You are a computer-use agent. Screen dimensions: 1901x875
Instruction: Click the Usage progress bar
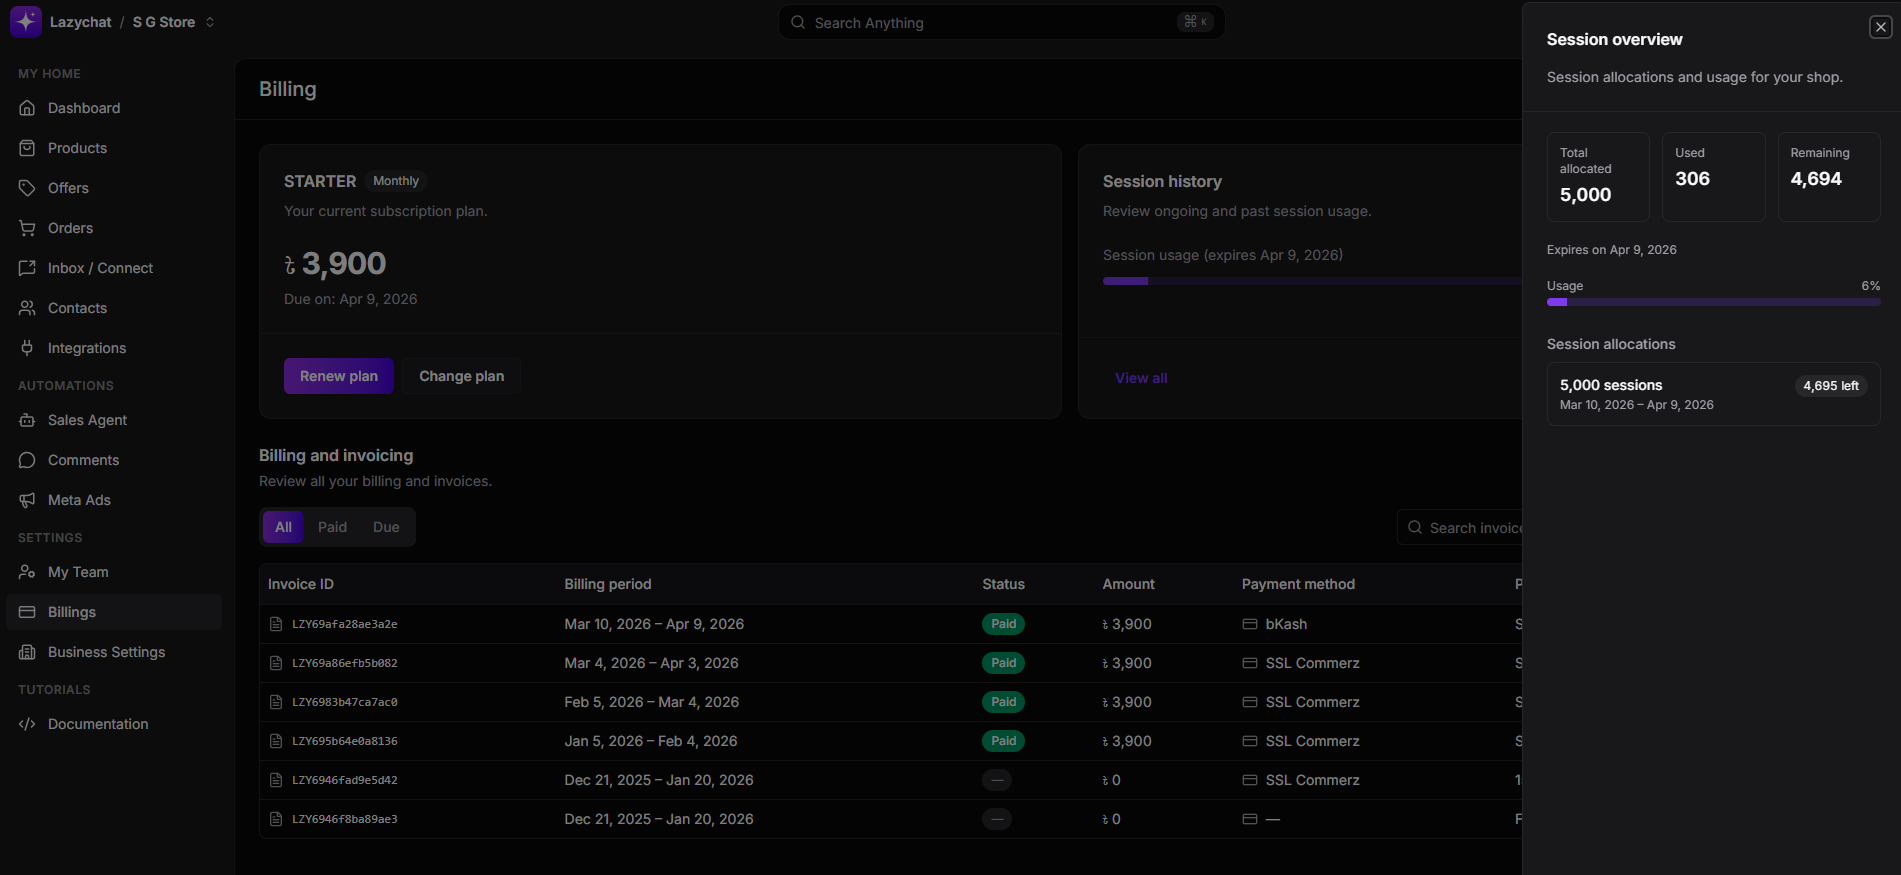pos(1712,302)
